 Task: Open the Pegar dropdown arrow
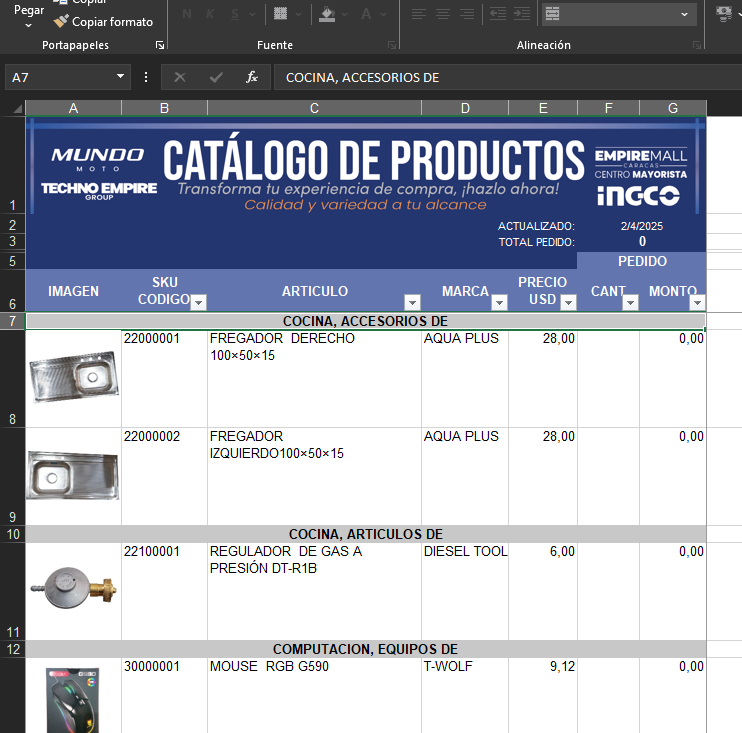click(29, 24)
